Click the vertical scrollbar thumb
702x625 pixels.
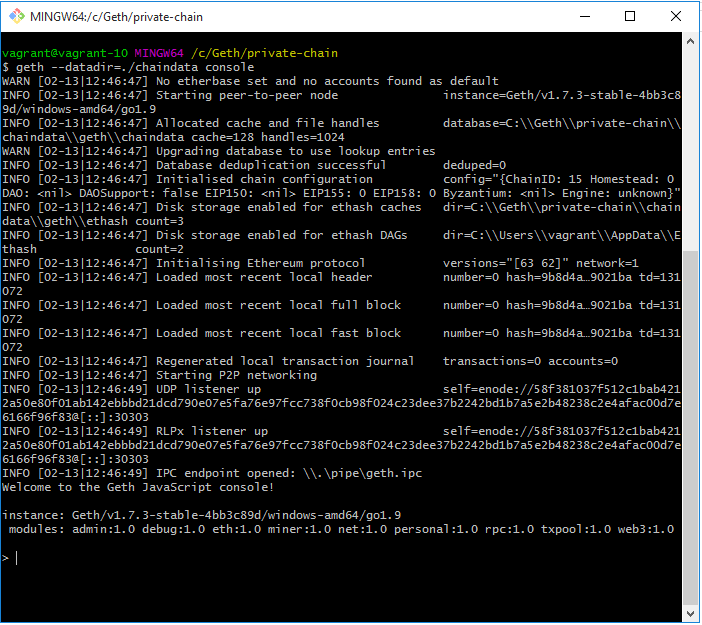tap(690, 428)
